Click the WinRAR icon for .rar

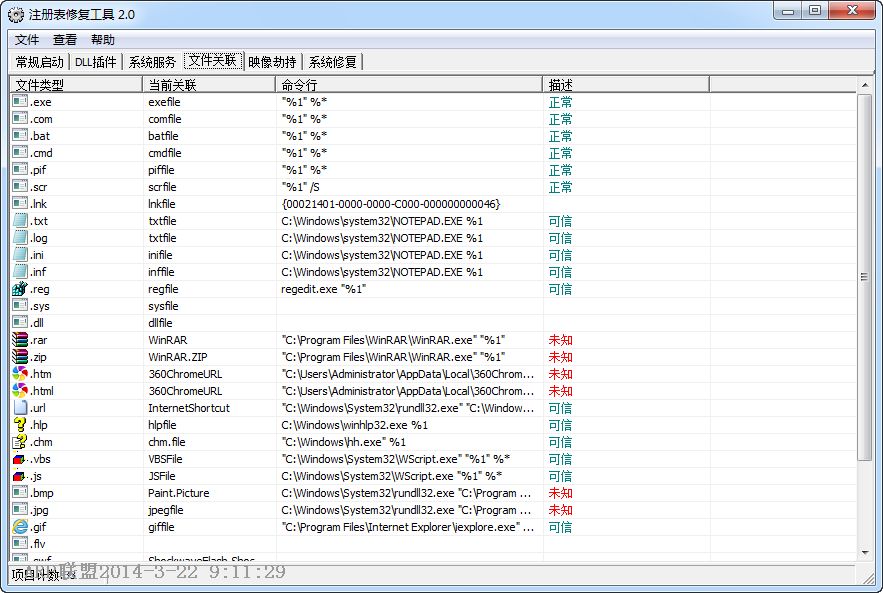[20, 340]
